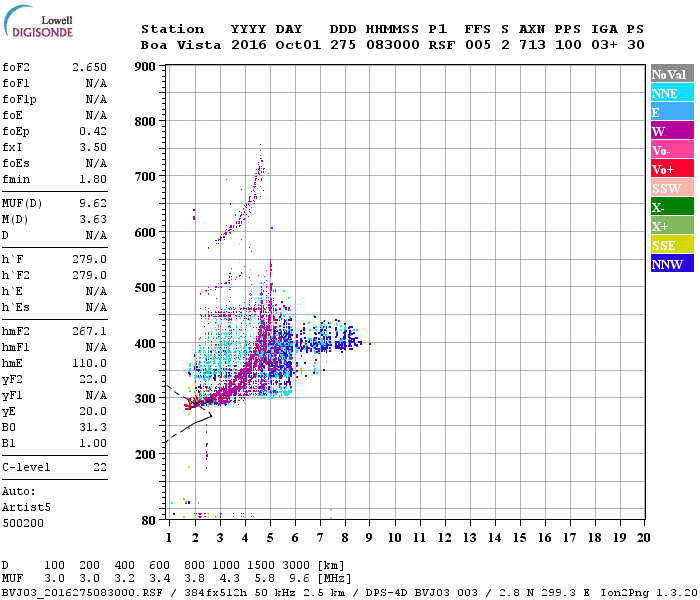
Task: Select the NNE cyan legend swatch
Action: pos(672,93)
